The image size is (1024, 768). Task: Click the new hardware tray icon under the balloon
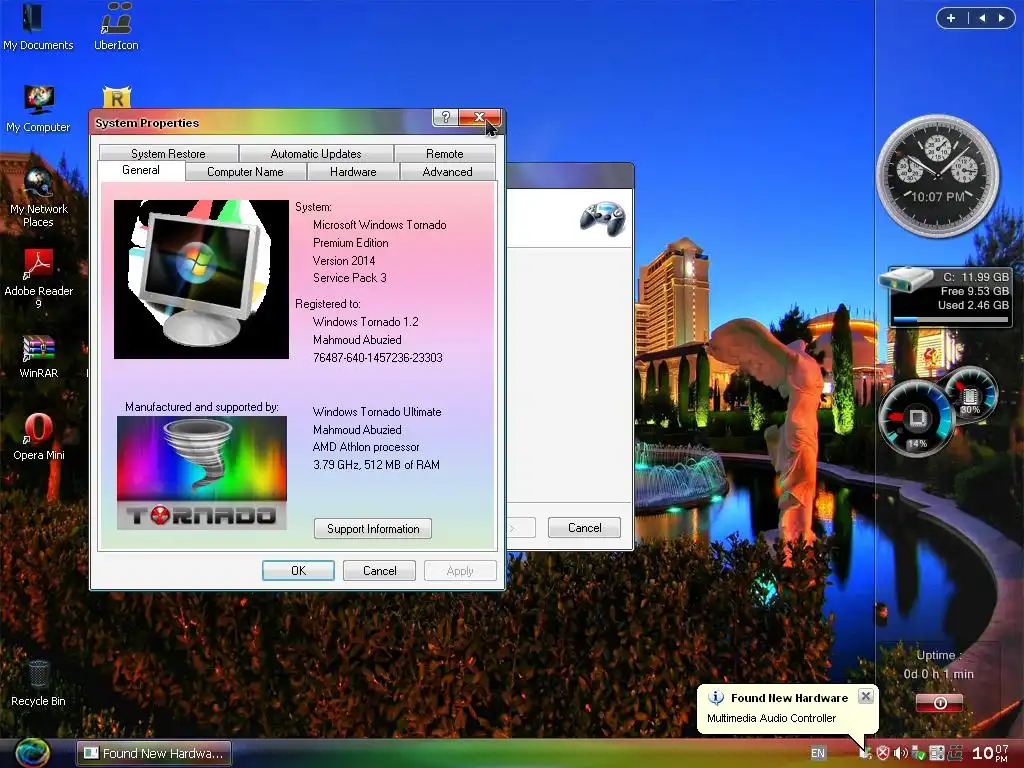[865, 753]
